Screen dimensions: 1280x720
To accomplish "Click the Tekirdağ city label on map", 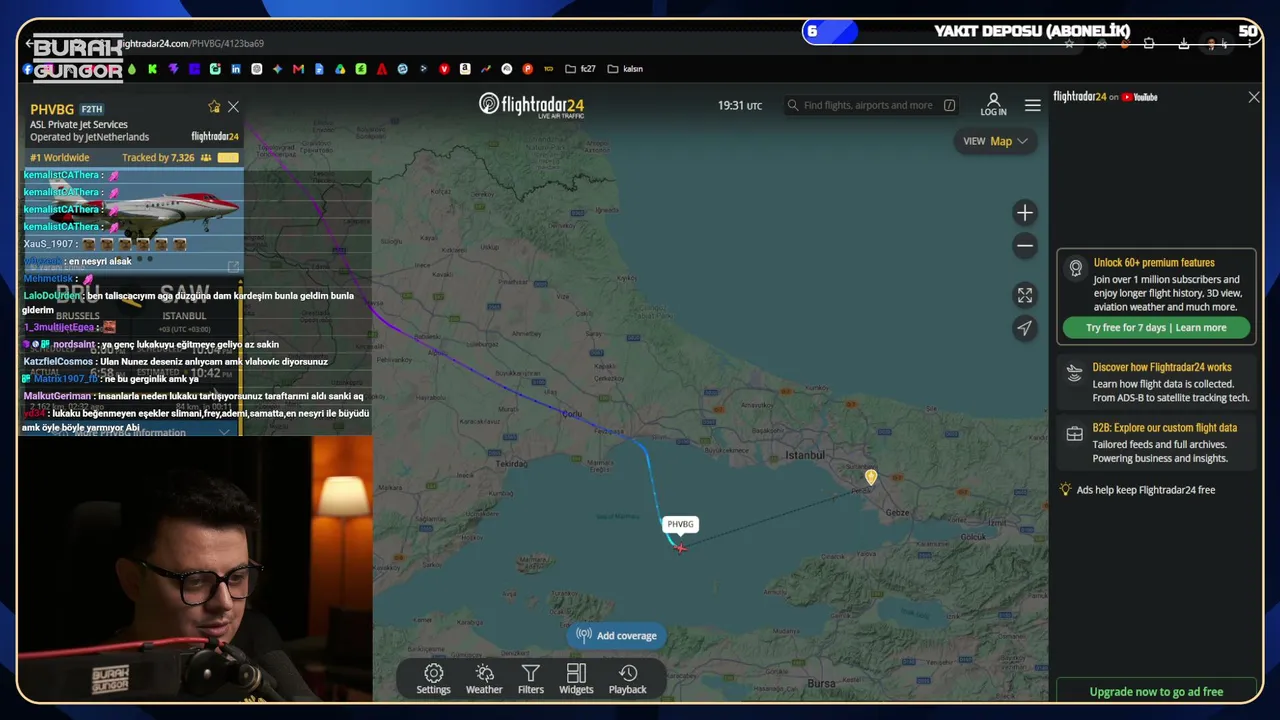I will pyautogui.click(x=512, y=464).
